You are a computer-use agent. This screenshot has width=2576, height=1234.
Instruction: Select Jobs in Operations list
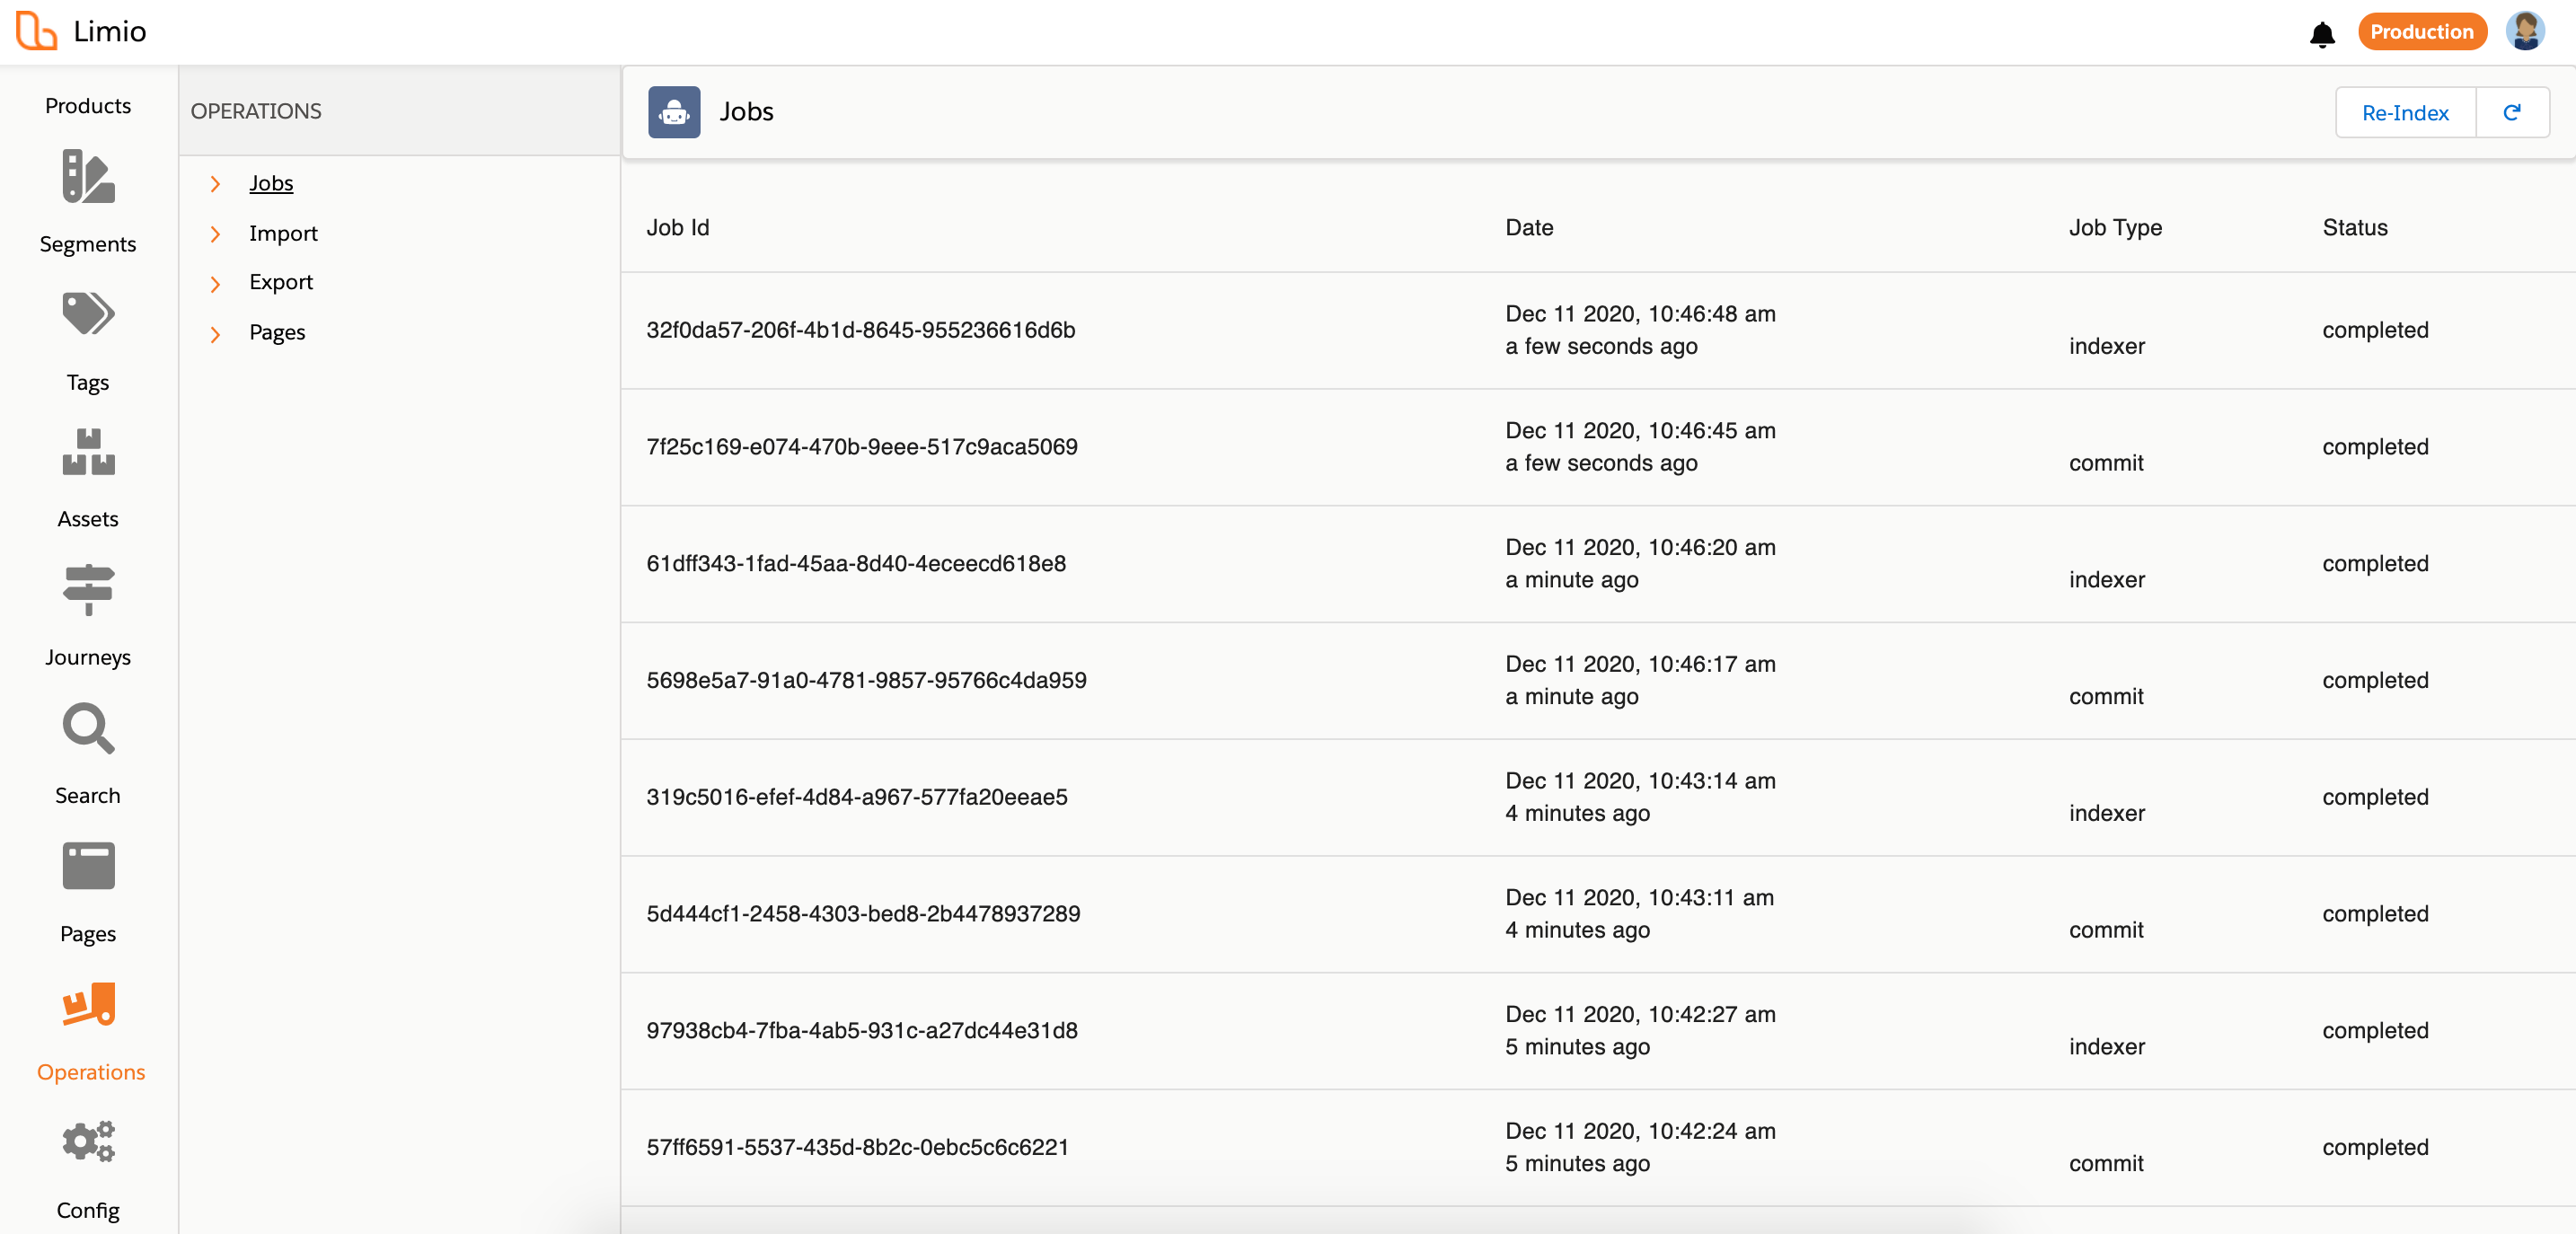[x=271, y=183]
